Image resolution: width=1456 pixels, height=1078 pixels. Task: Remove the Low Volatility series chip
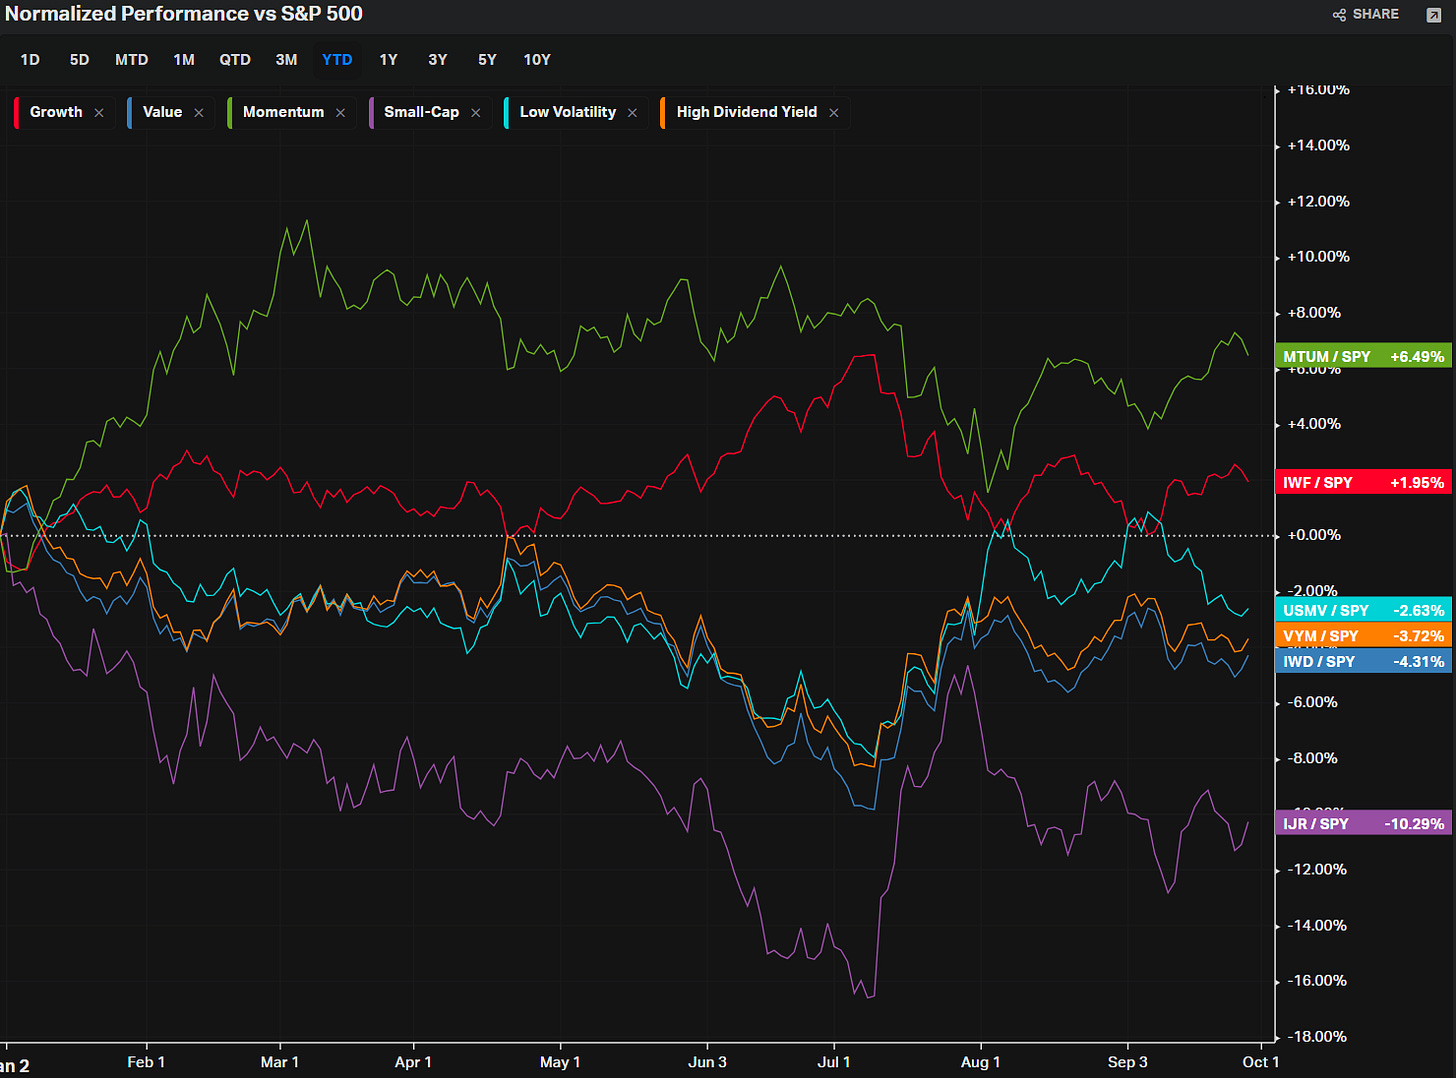(x=632, y=113)
